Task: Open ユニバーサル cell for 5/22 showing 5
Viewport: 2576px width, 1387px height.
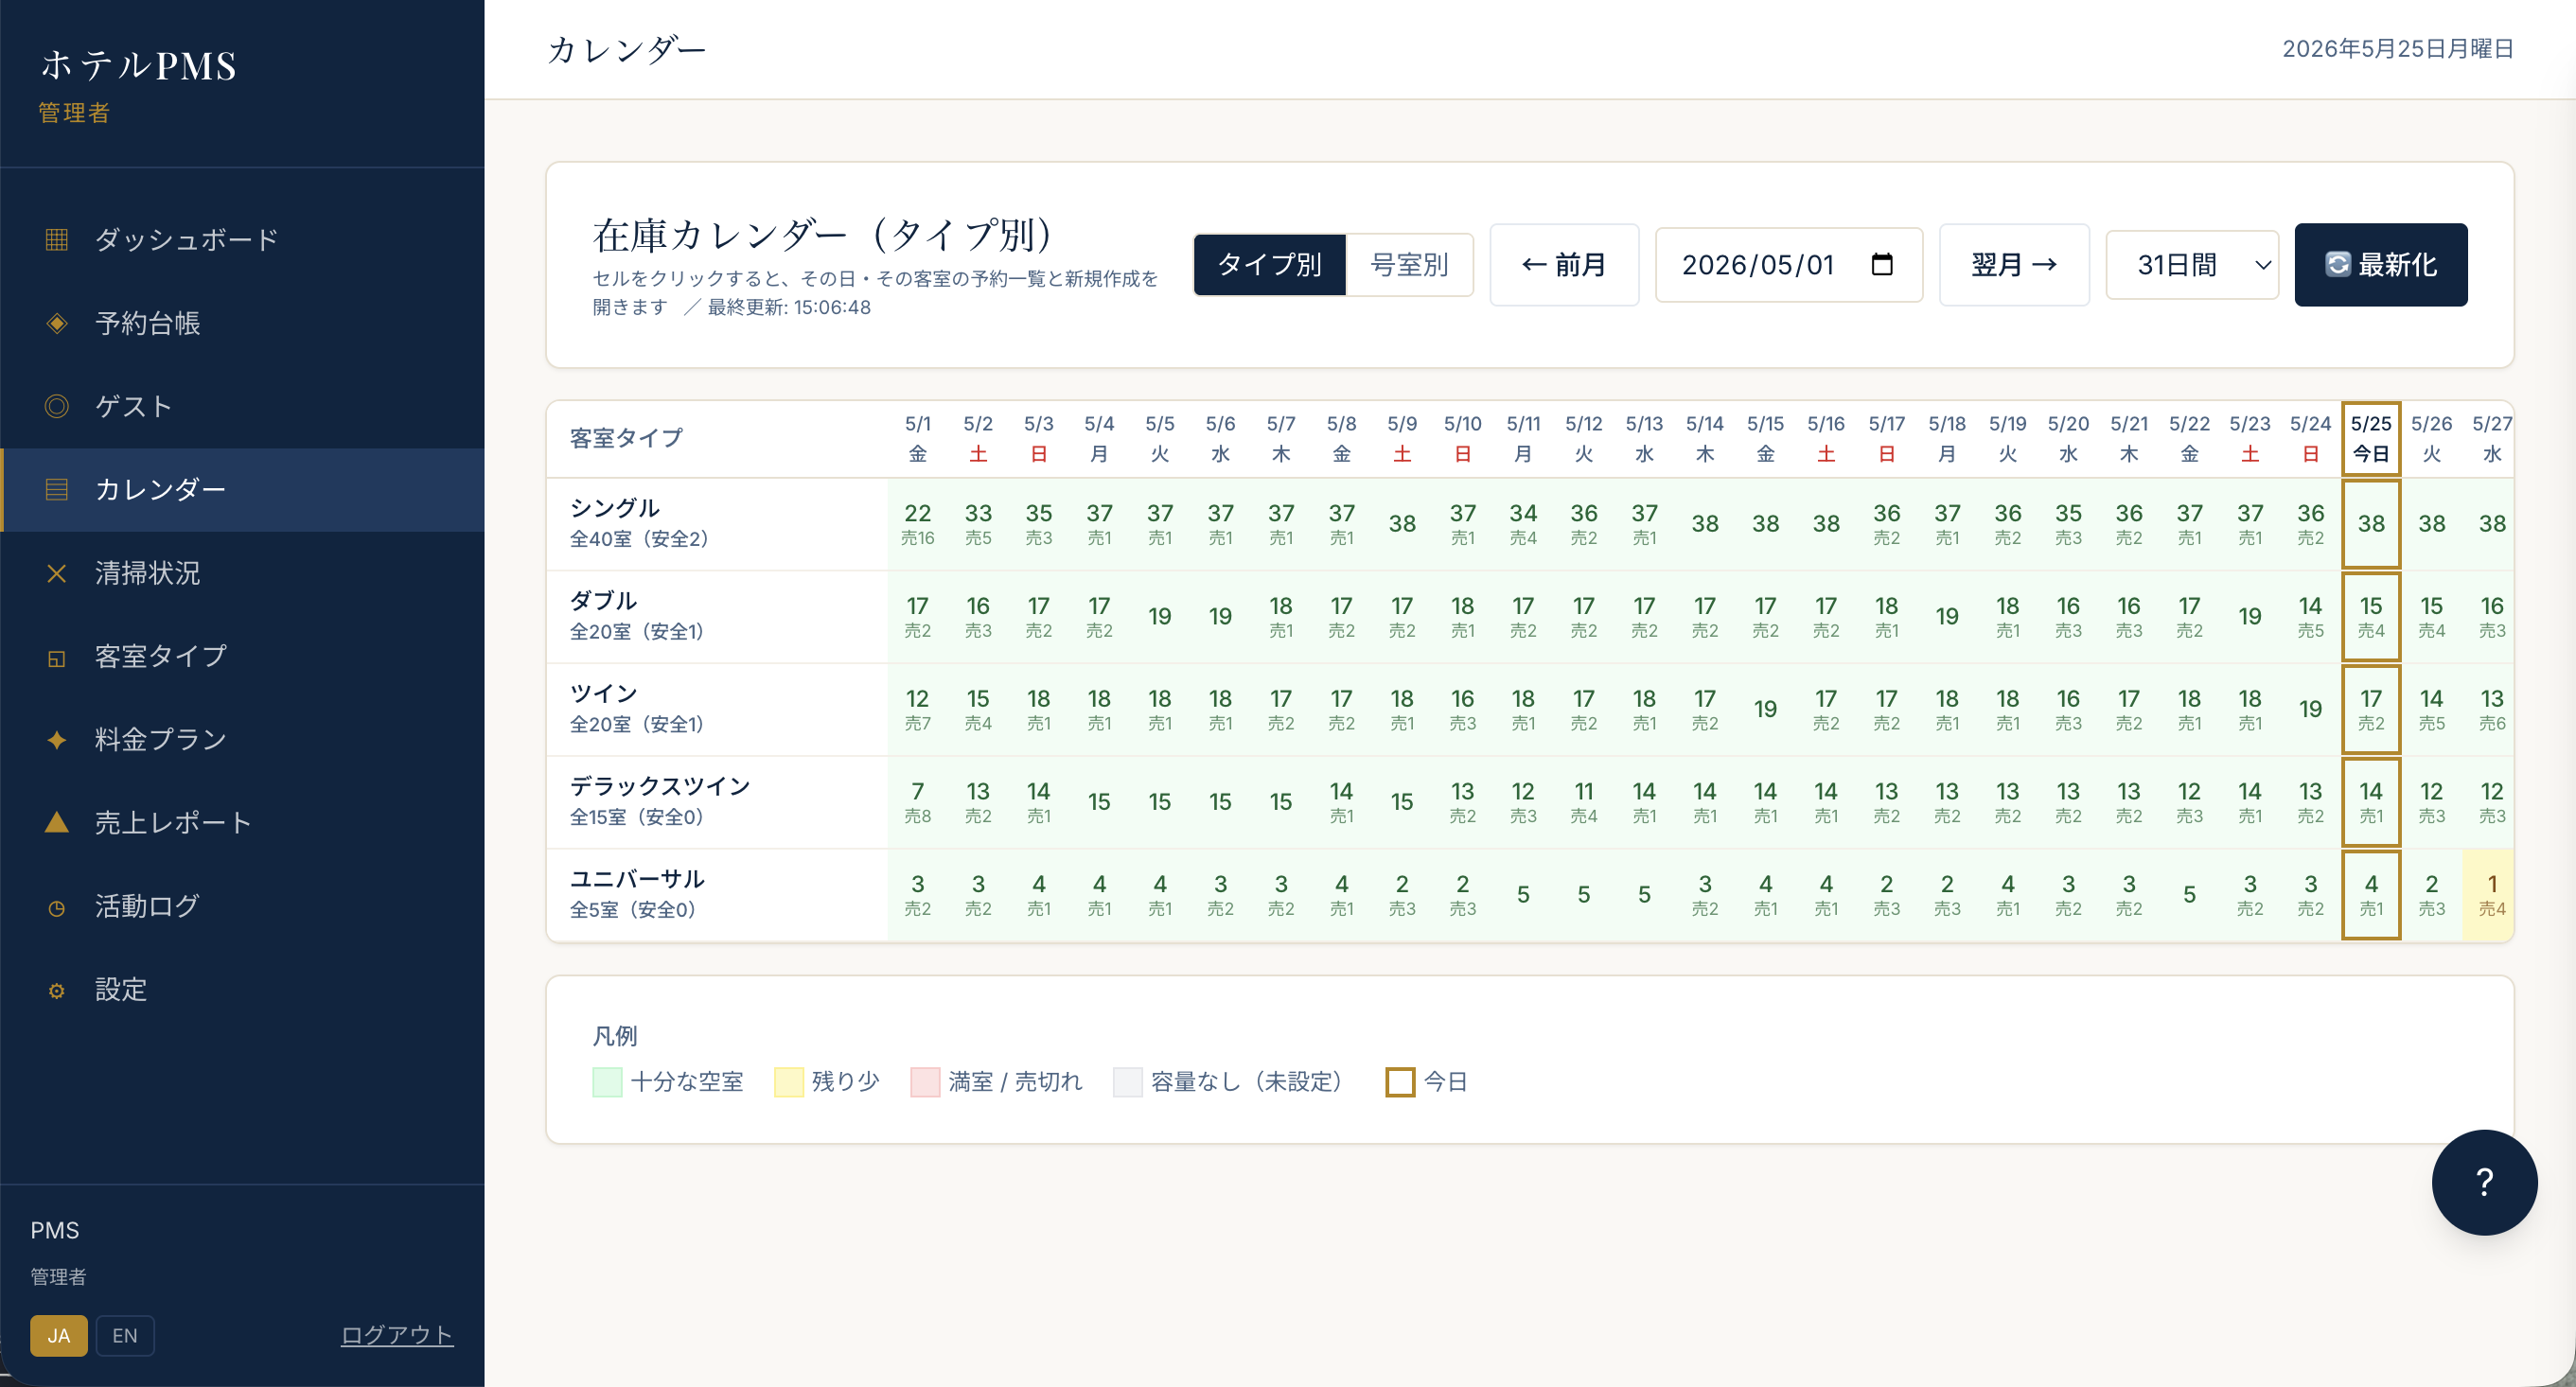Action: coord(2189,895)
